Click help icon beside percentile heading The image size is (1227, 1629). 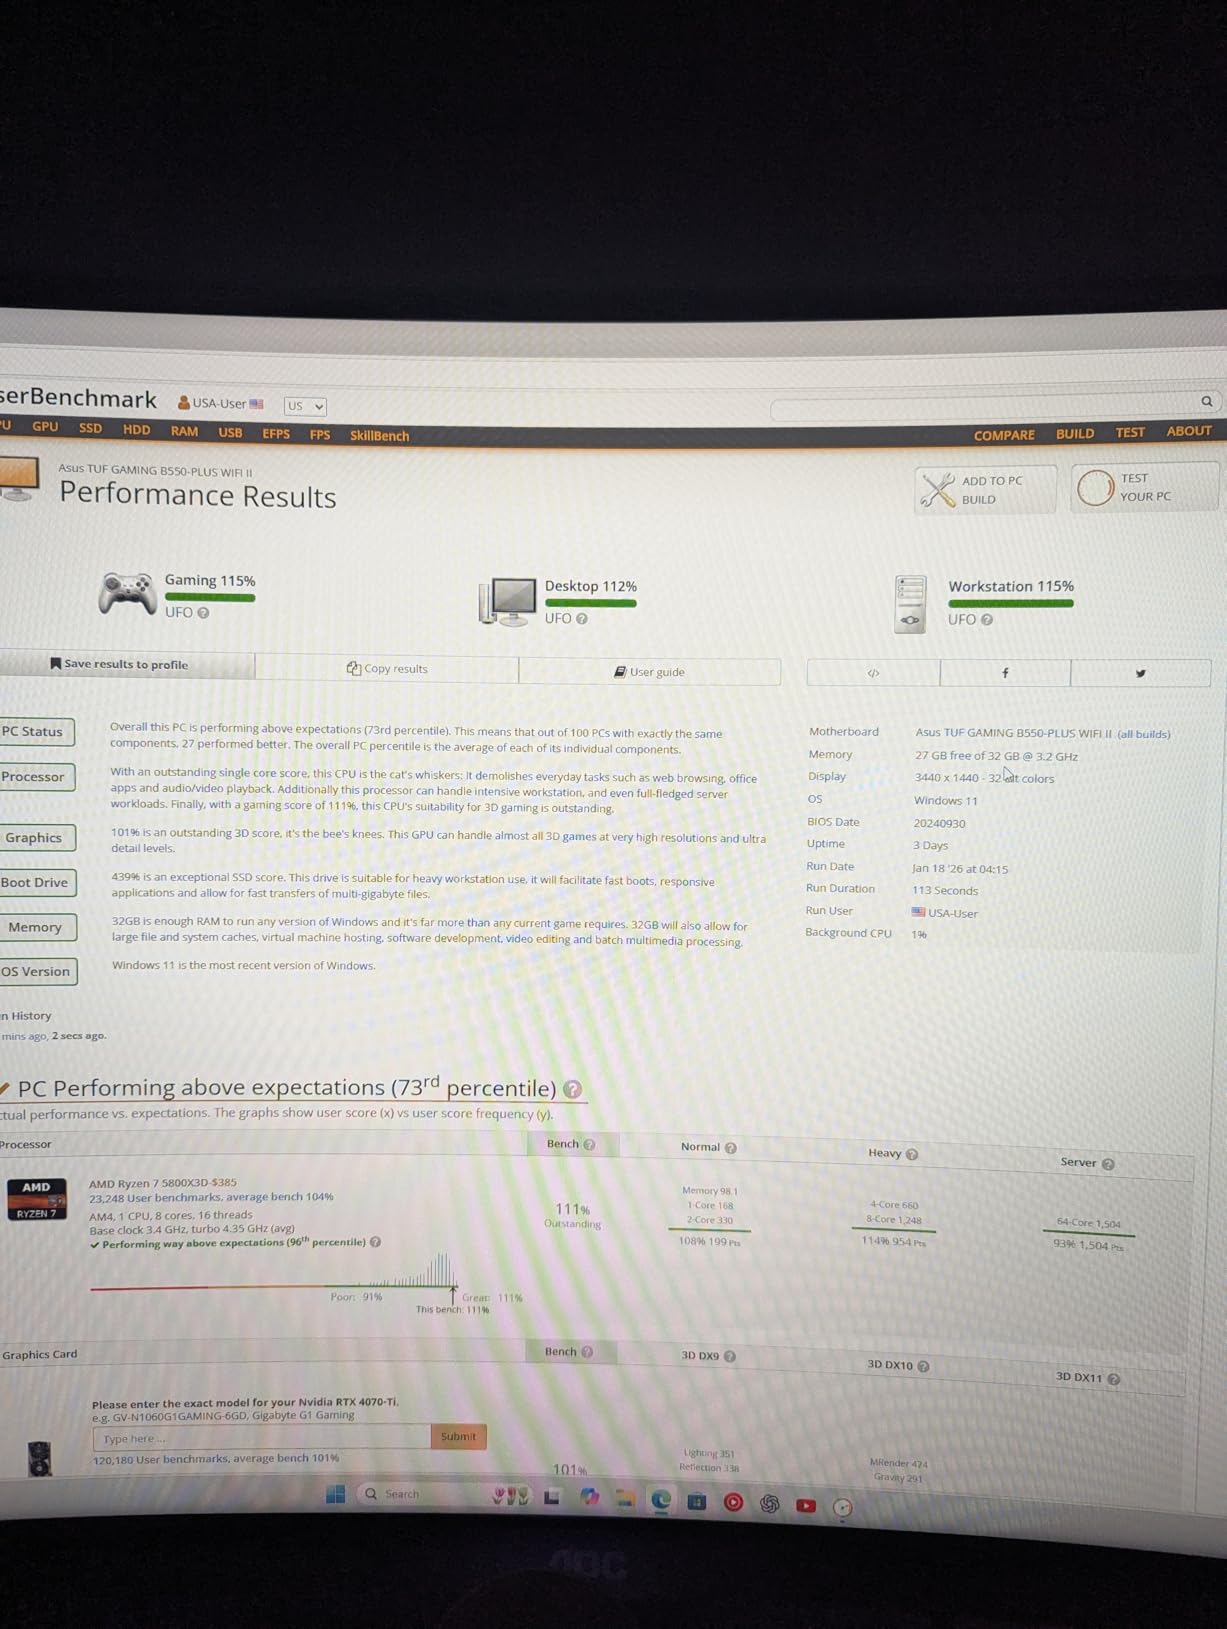click(x=572, y=1089)
